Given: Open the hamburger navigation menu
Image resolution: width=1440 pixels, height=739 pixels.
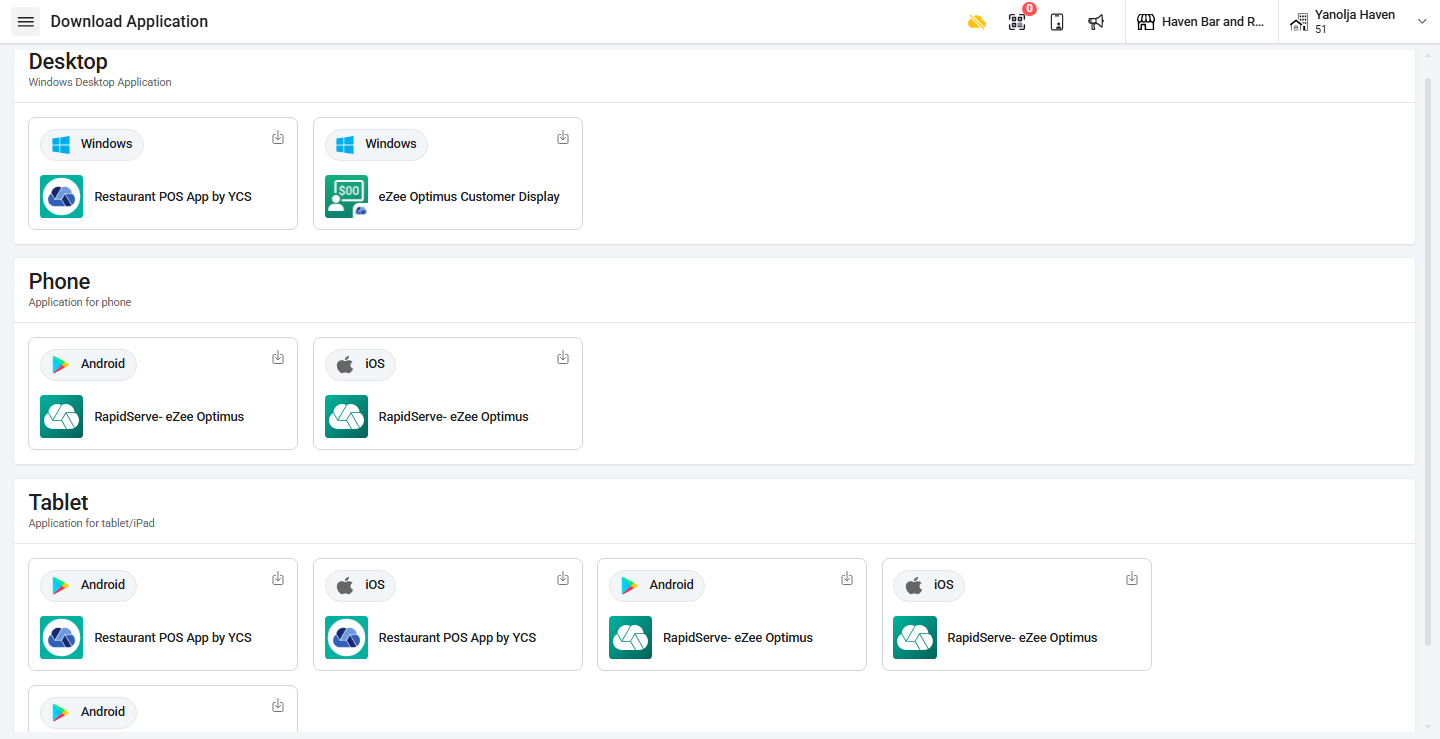Looking at the screenshot, I should tap(26, 21).
